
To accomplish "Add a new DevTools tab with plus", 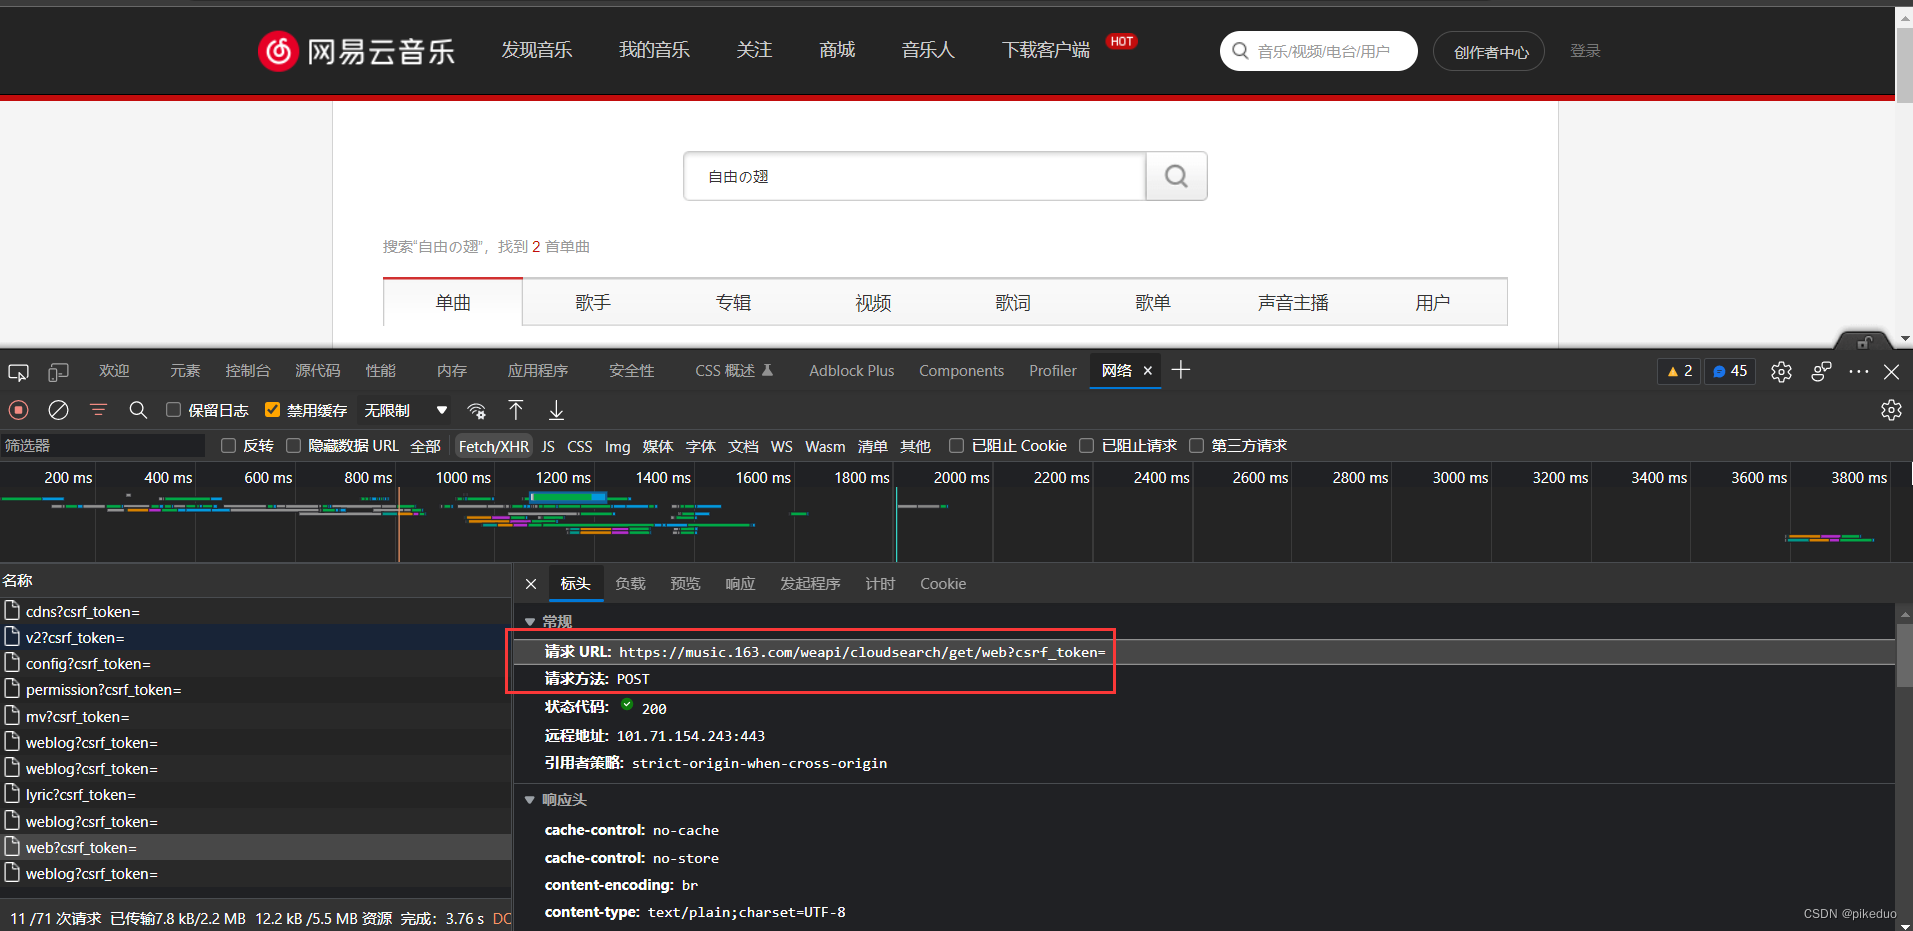I will click(1181, 370).
